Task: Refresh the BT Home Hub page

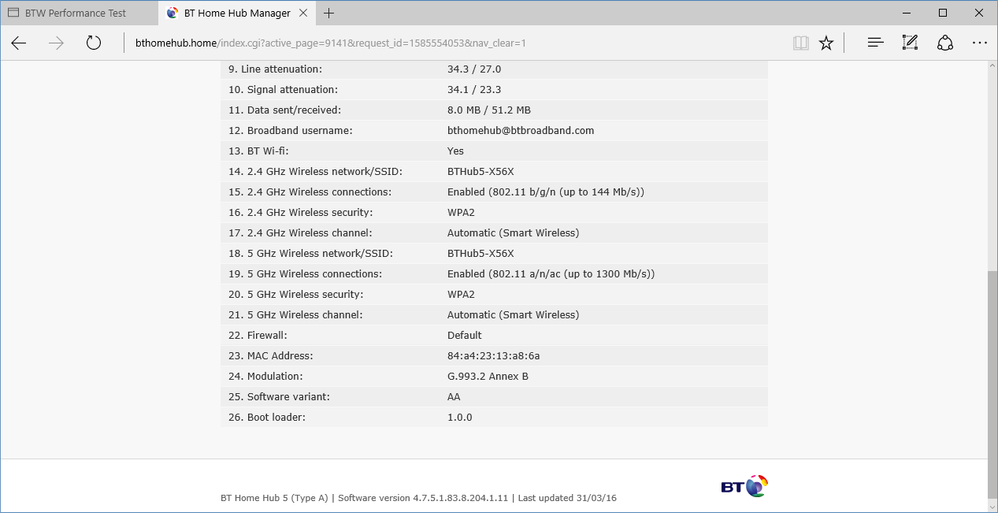Action: click(x=94, y=43)
